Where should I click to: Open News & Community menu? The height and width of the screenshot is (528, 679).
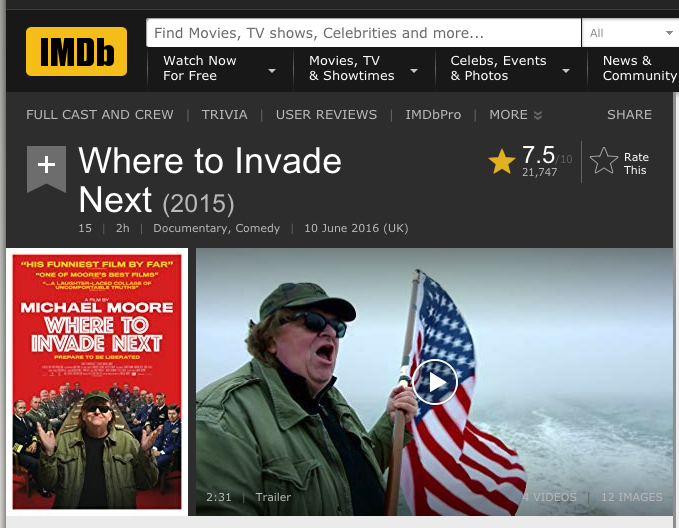pyautogui.click(x=638, y=69)
